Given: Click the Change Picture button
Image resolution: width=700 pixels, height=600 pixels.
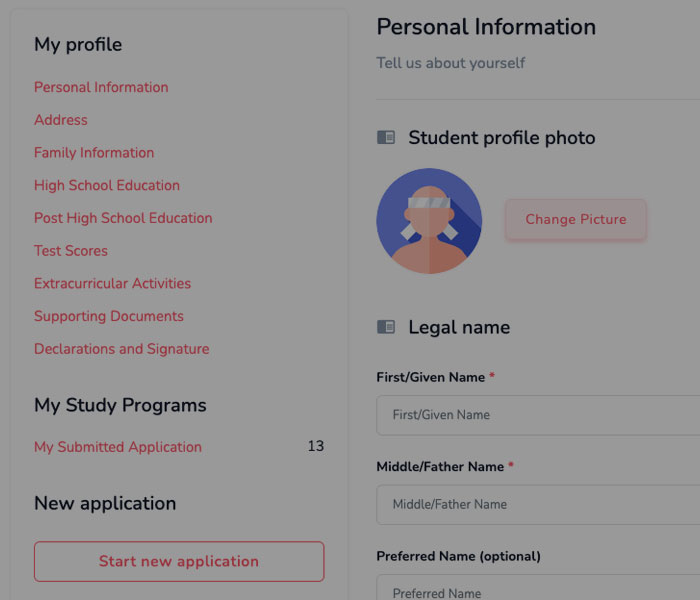Looking at the screenshot, I should 576,220.
